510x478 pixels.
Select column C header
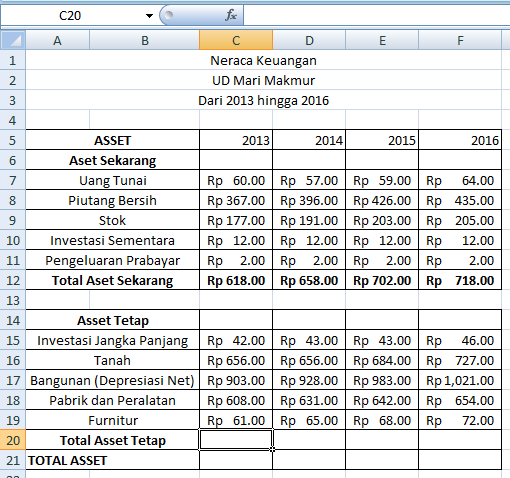pyautogui.click(x=236, y=40)
